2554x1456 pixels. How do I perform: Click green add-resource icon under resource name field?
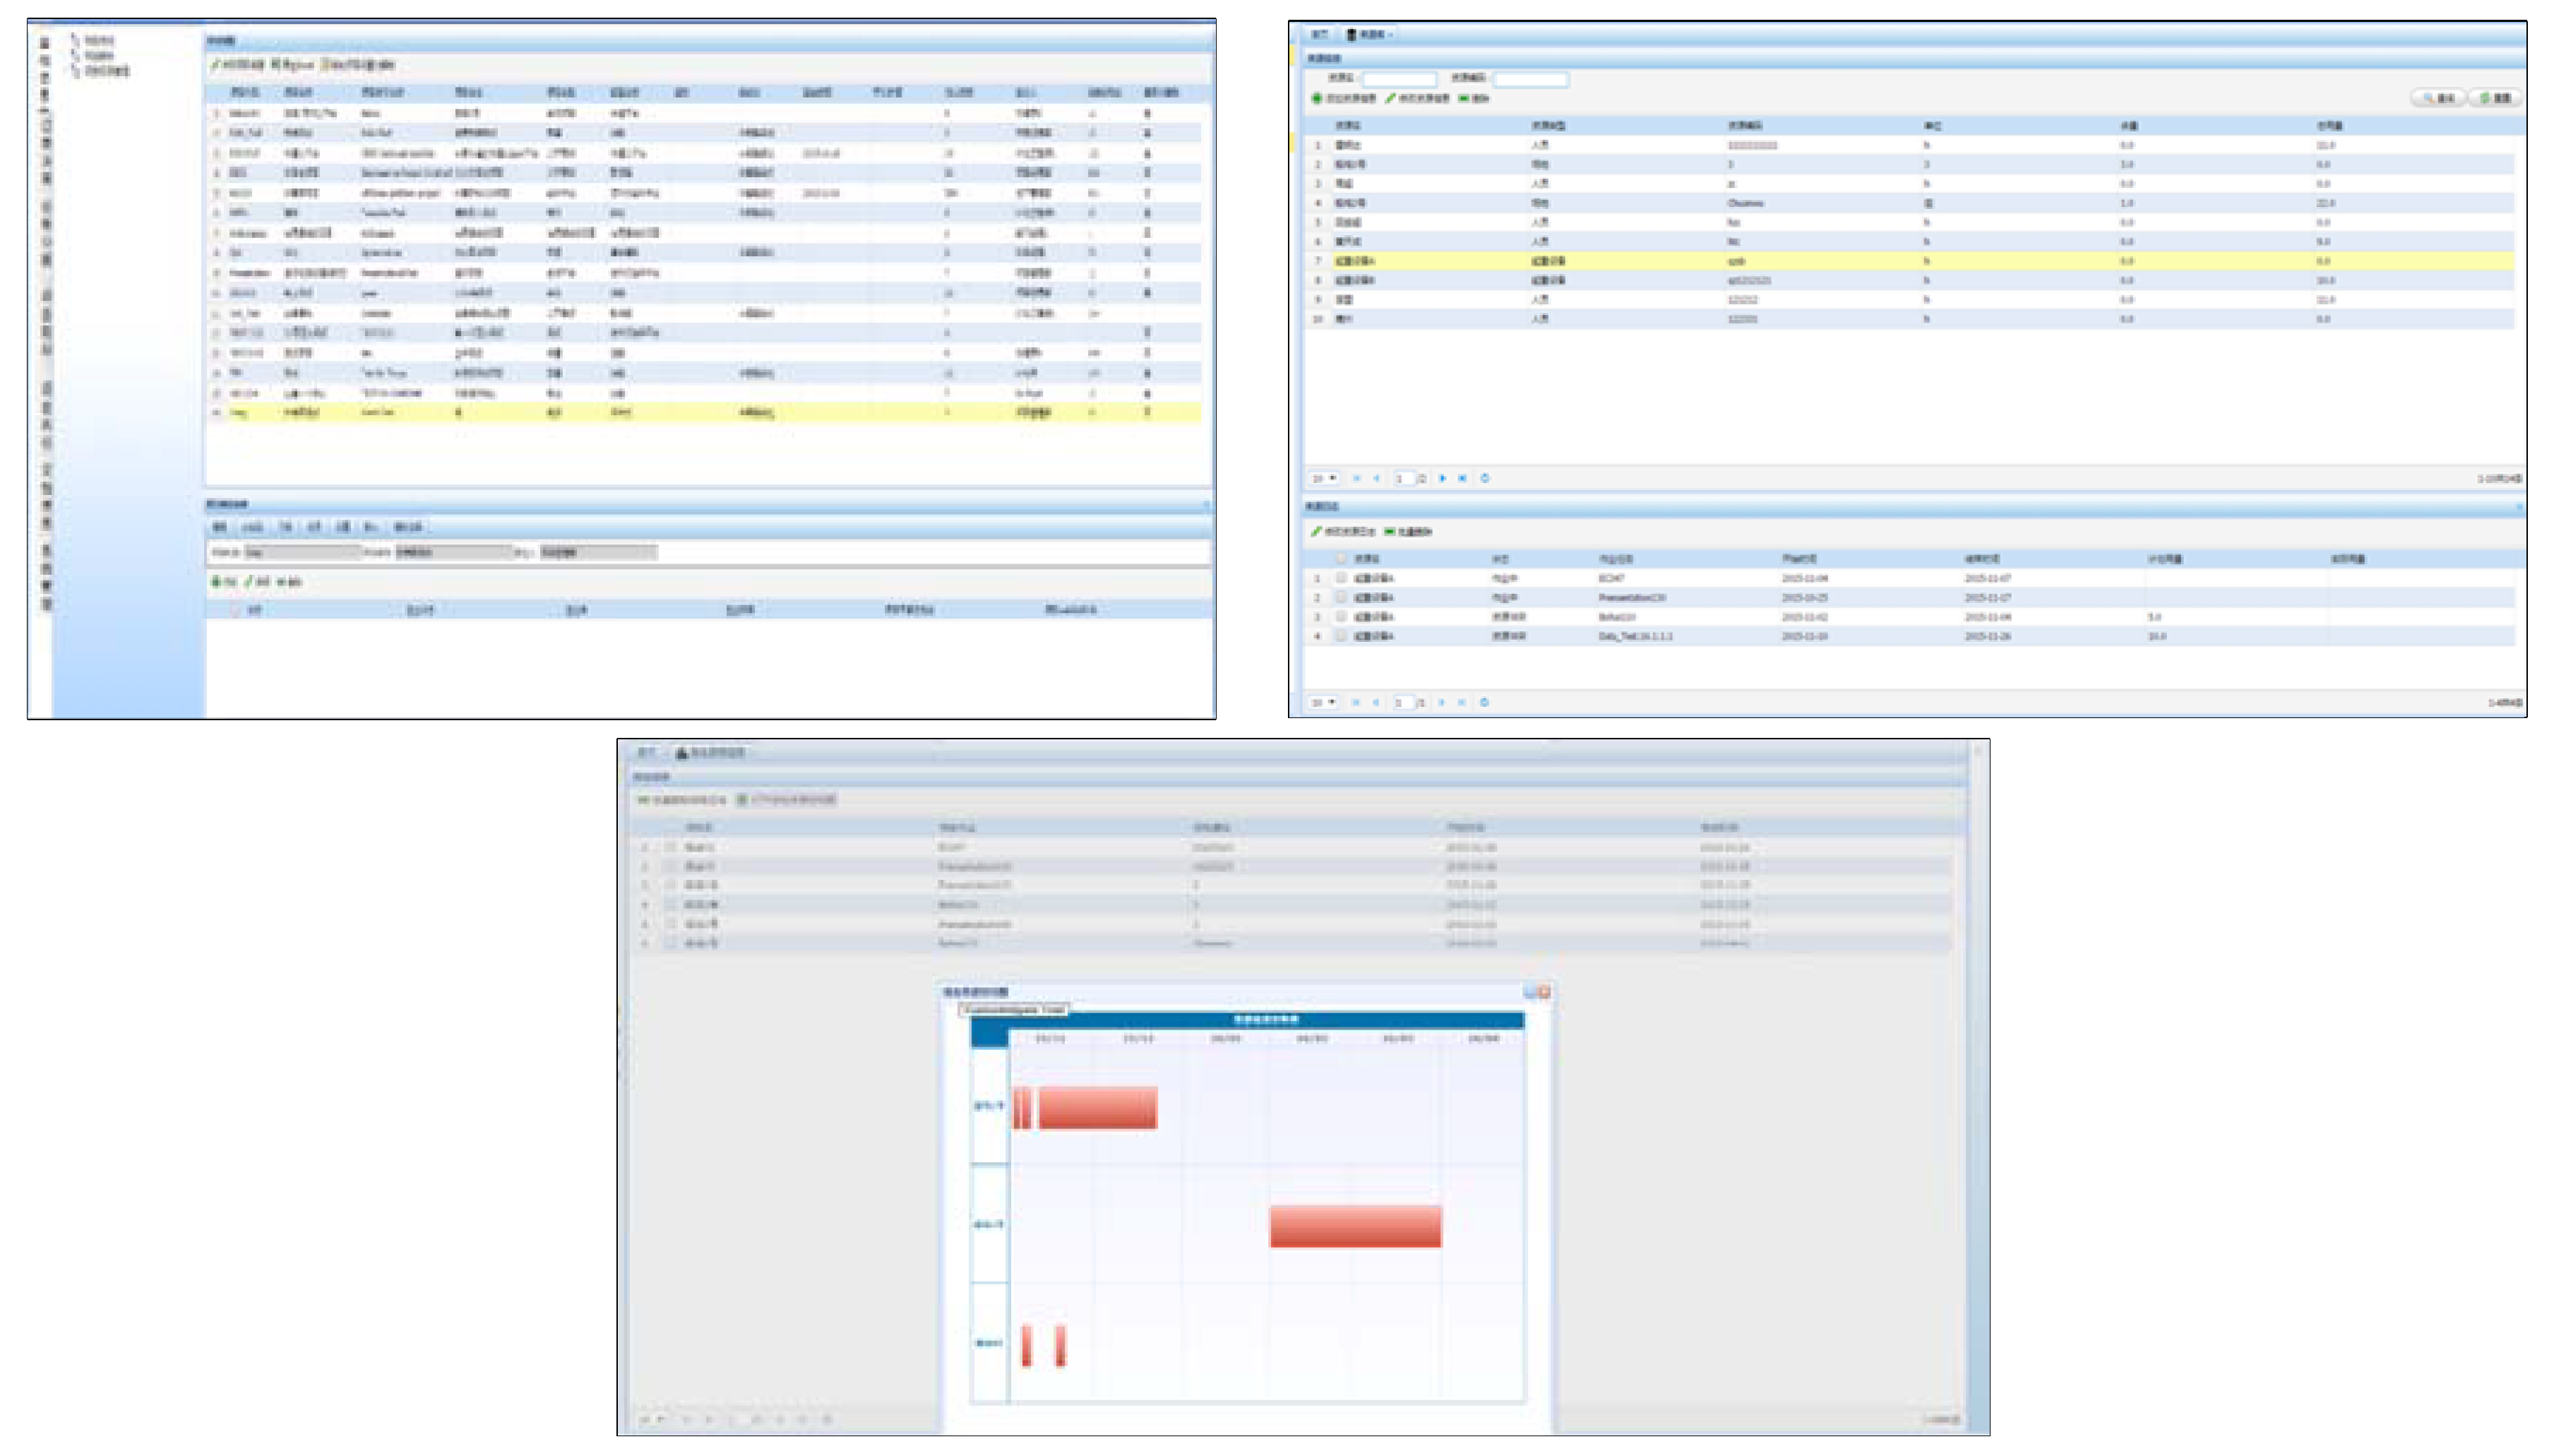click(1317, 98)
